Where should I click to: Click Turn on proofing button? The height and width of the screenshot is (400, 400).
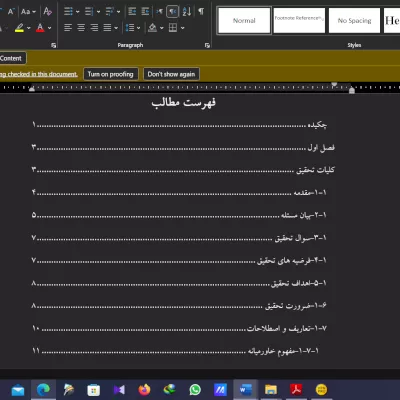(110, 74)
